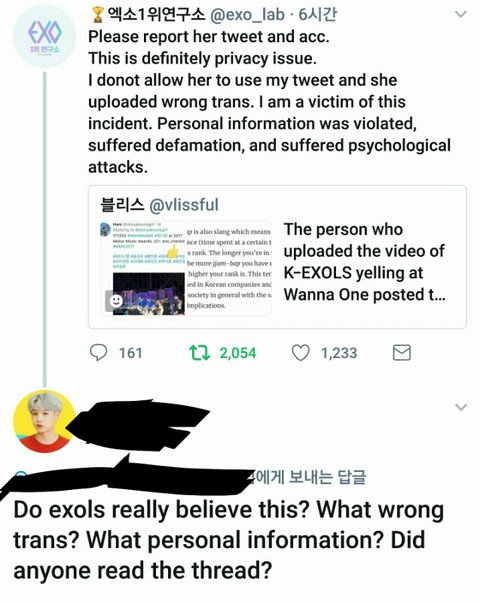Send tweet via envelope message icon
This screenshot has width=480, height=603.
tap(402, 353)
